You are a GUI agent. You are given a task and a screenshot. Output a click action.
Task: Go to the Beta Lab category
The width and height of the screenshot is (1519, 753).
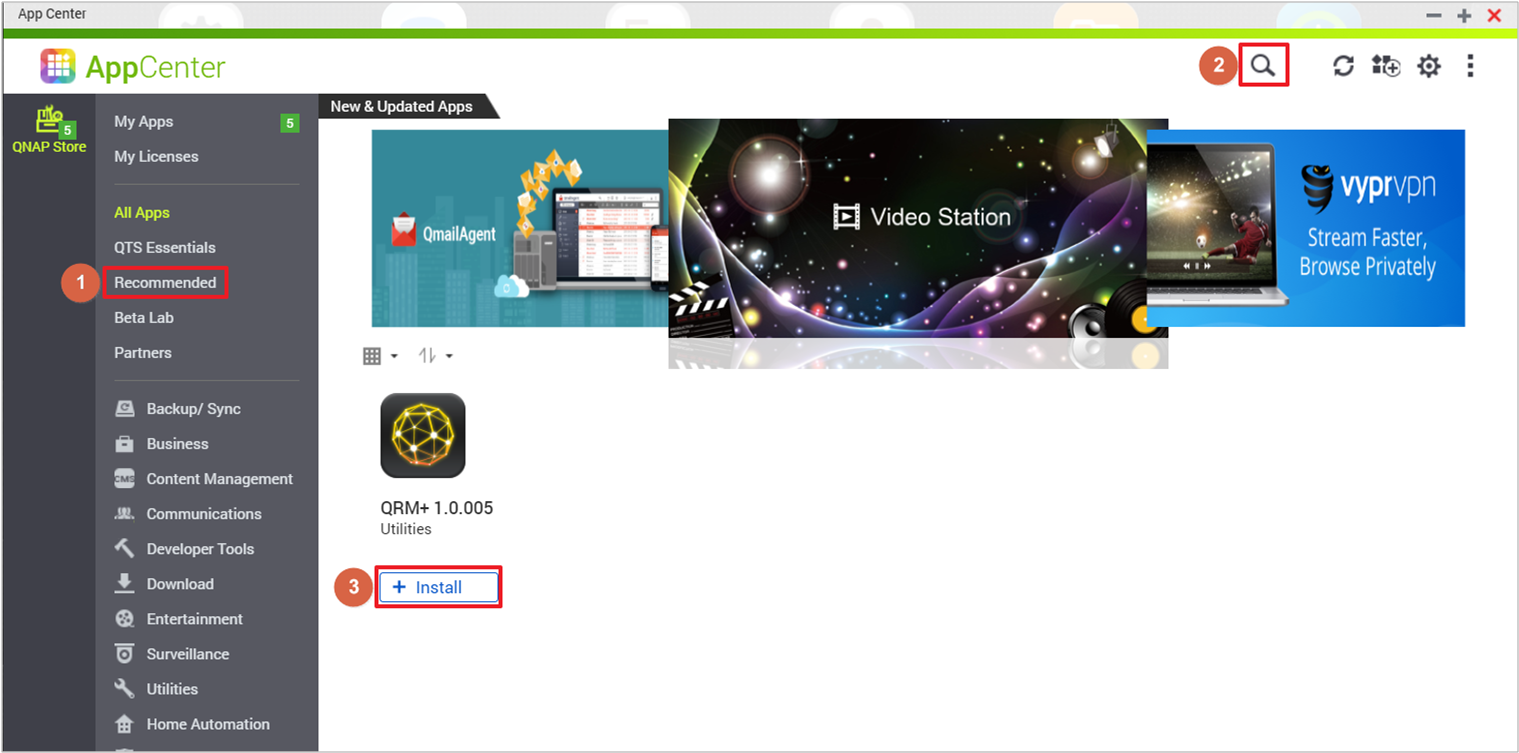click(144, 318)
